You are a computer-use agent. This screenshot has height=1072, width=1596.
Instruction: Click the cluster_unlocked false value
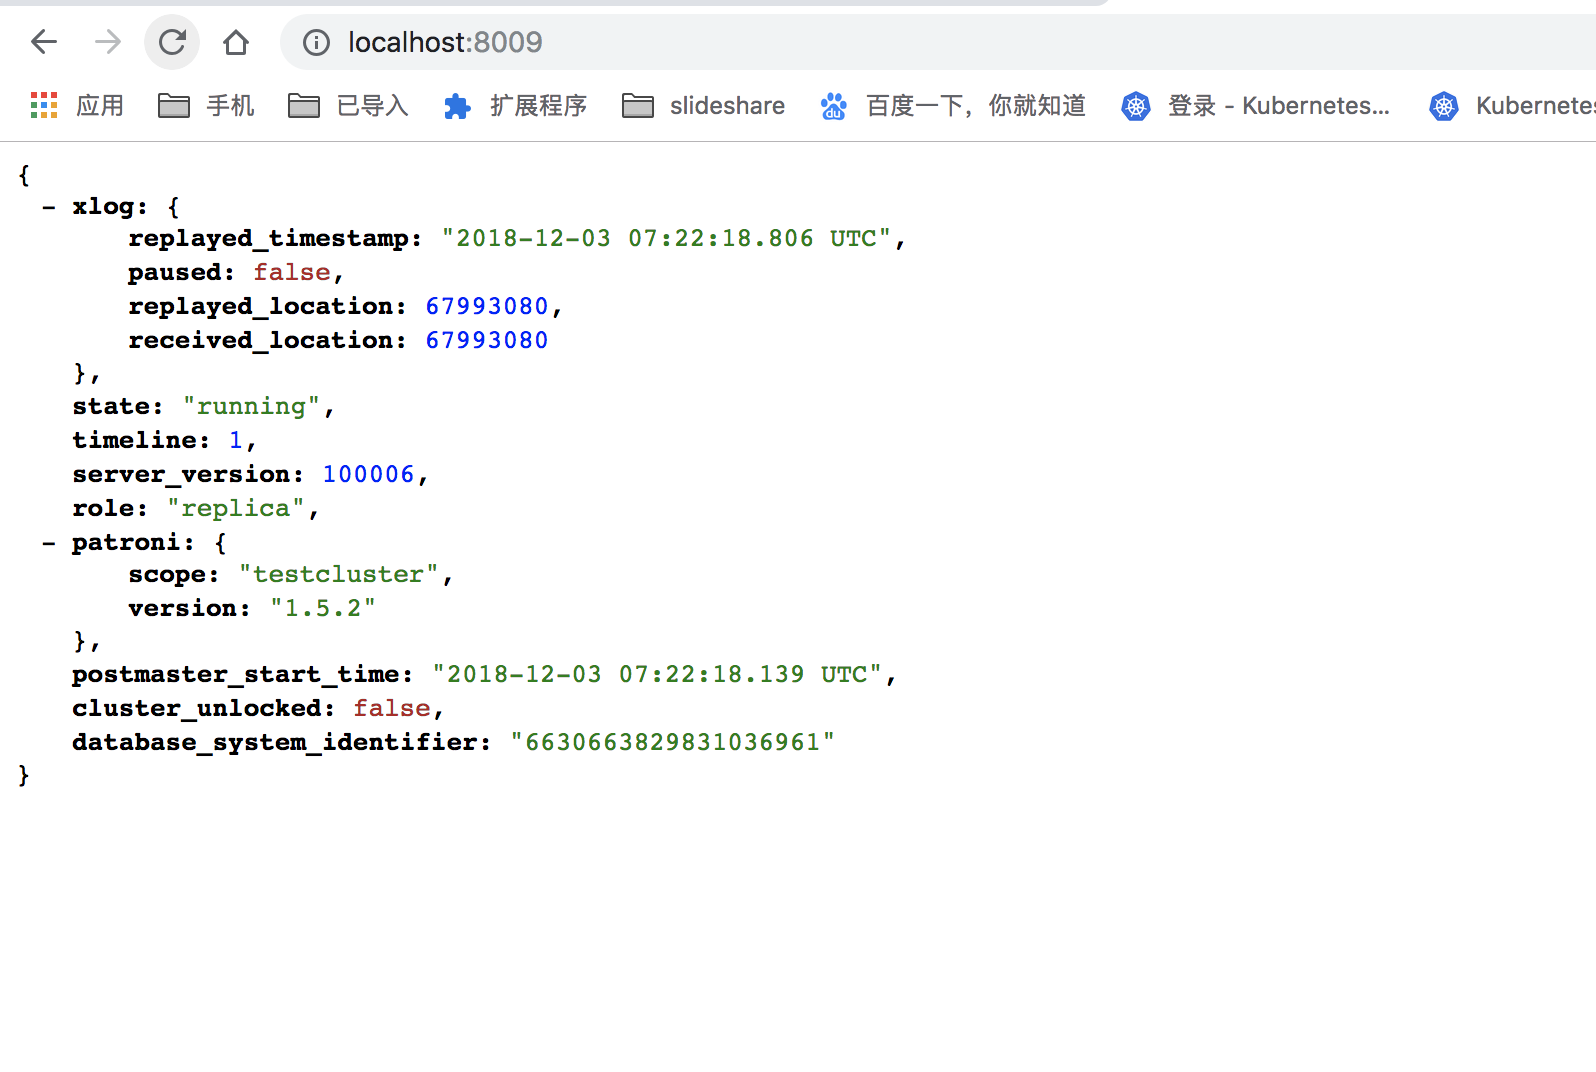pyautogui.click(x=392, y=708)
